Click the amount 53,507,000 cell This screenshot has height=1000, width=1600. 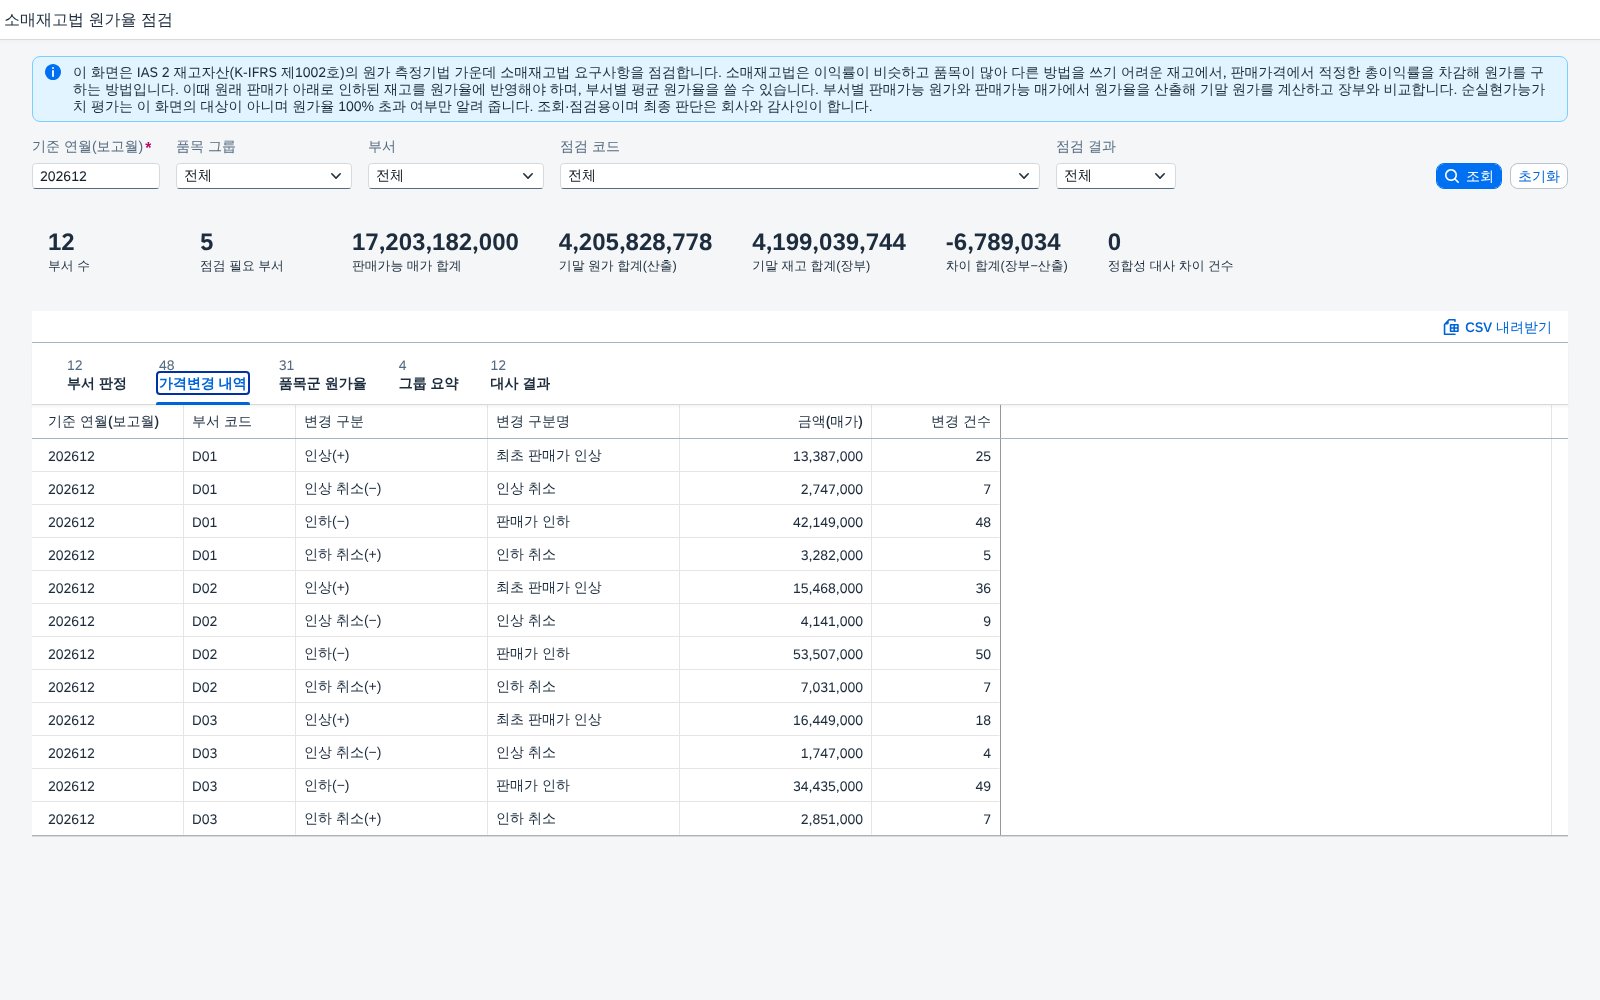coord(776,654)
